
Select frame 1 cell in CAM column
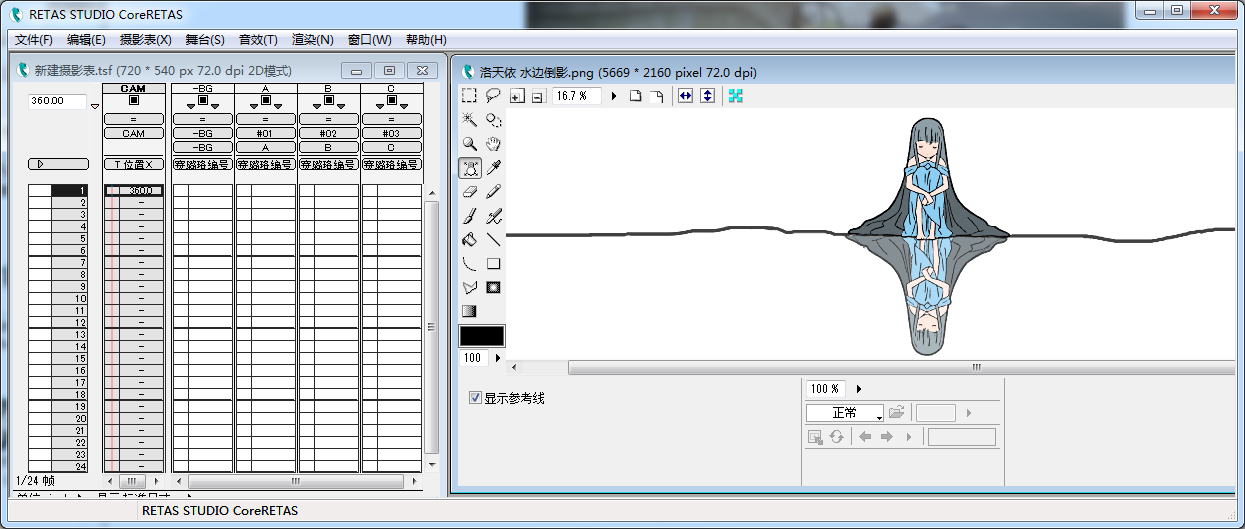[x=134, y=190]
